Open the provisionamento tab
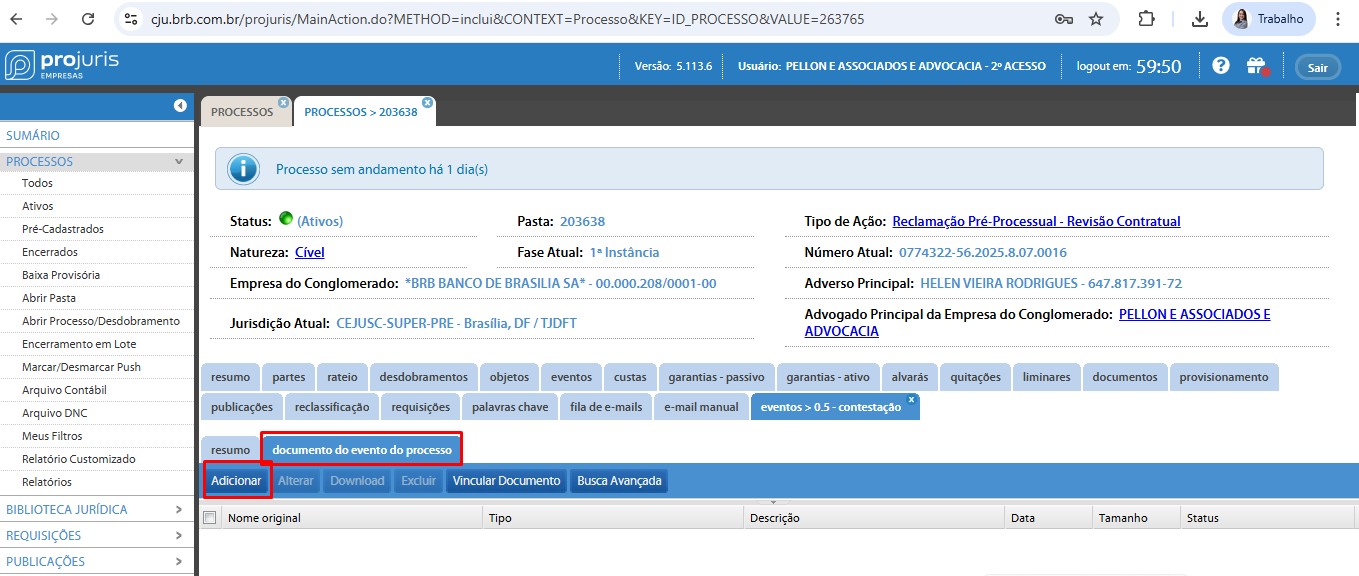The height and width of the screenshot is (576, 1359). (1223, 377)
